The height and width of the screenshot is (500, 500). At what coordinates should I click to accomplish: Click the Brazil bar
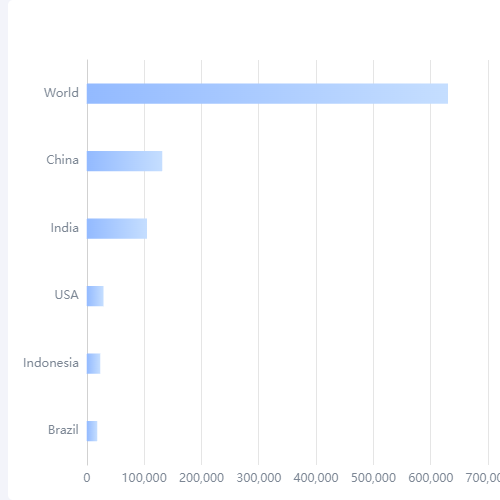[x=92, y=431]
